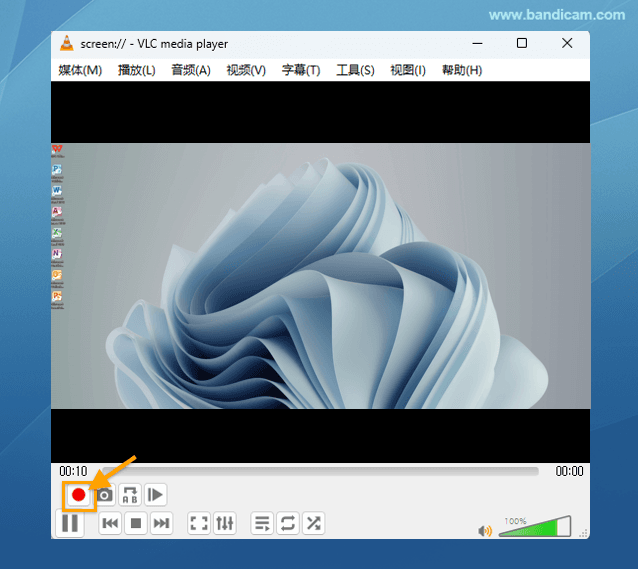Click the elapsed time 00:10
Image resolution: width=638 pixels, height=569 pixels.
tap(73, 471)
